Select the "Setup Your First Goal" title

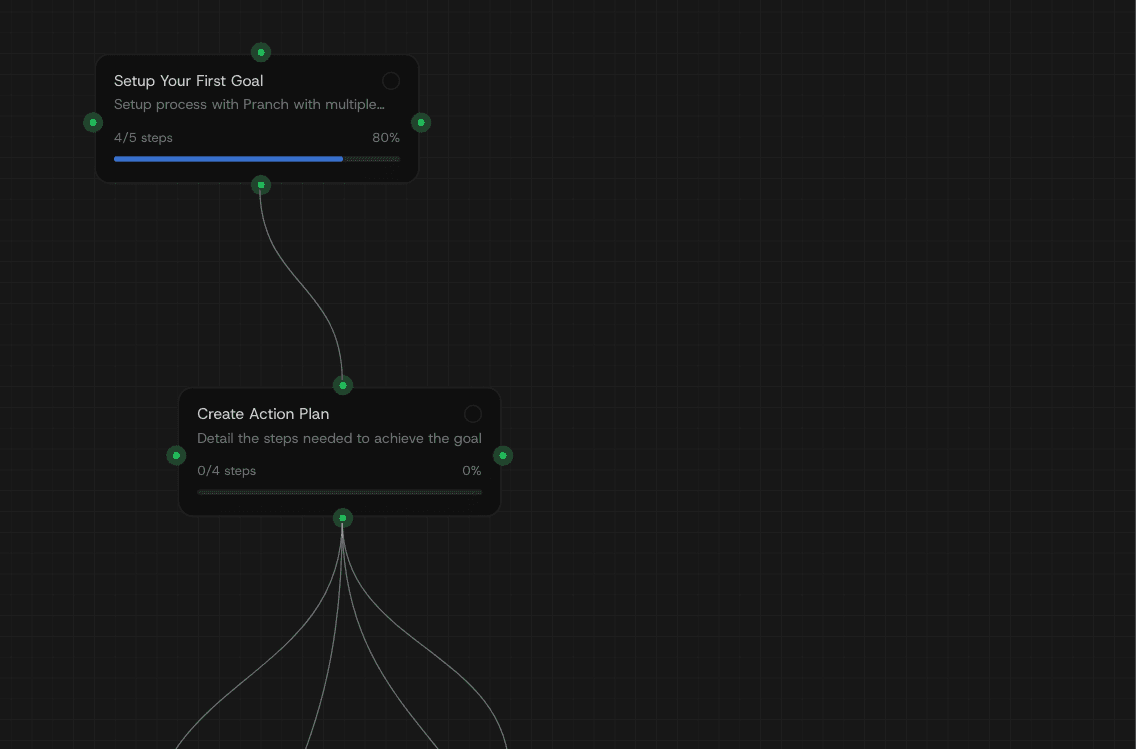point(188,81)
